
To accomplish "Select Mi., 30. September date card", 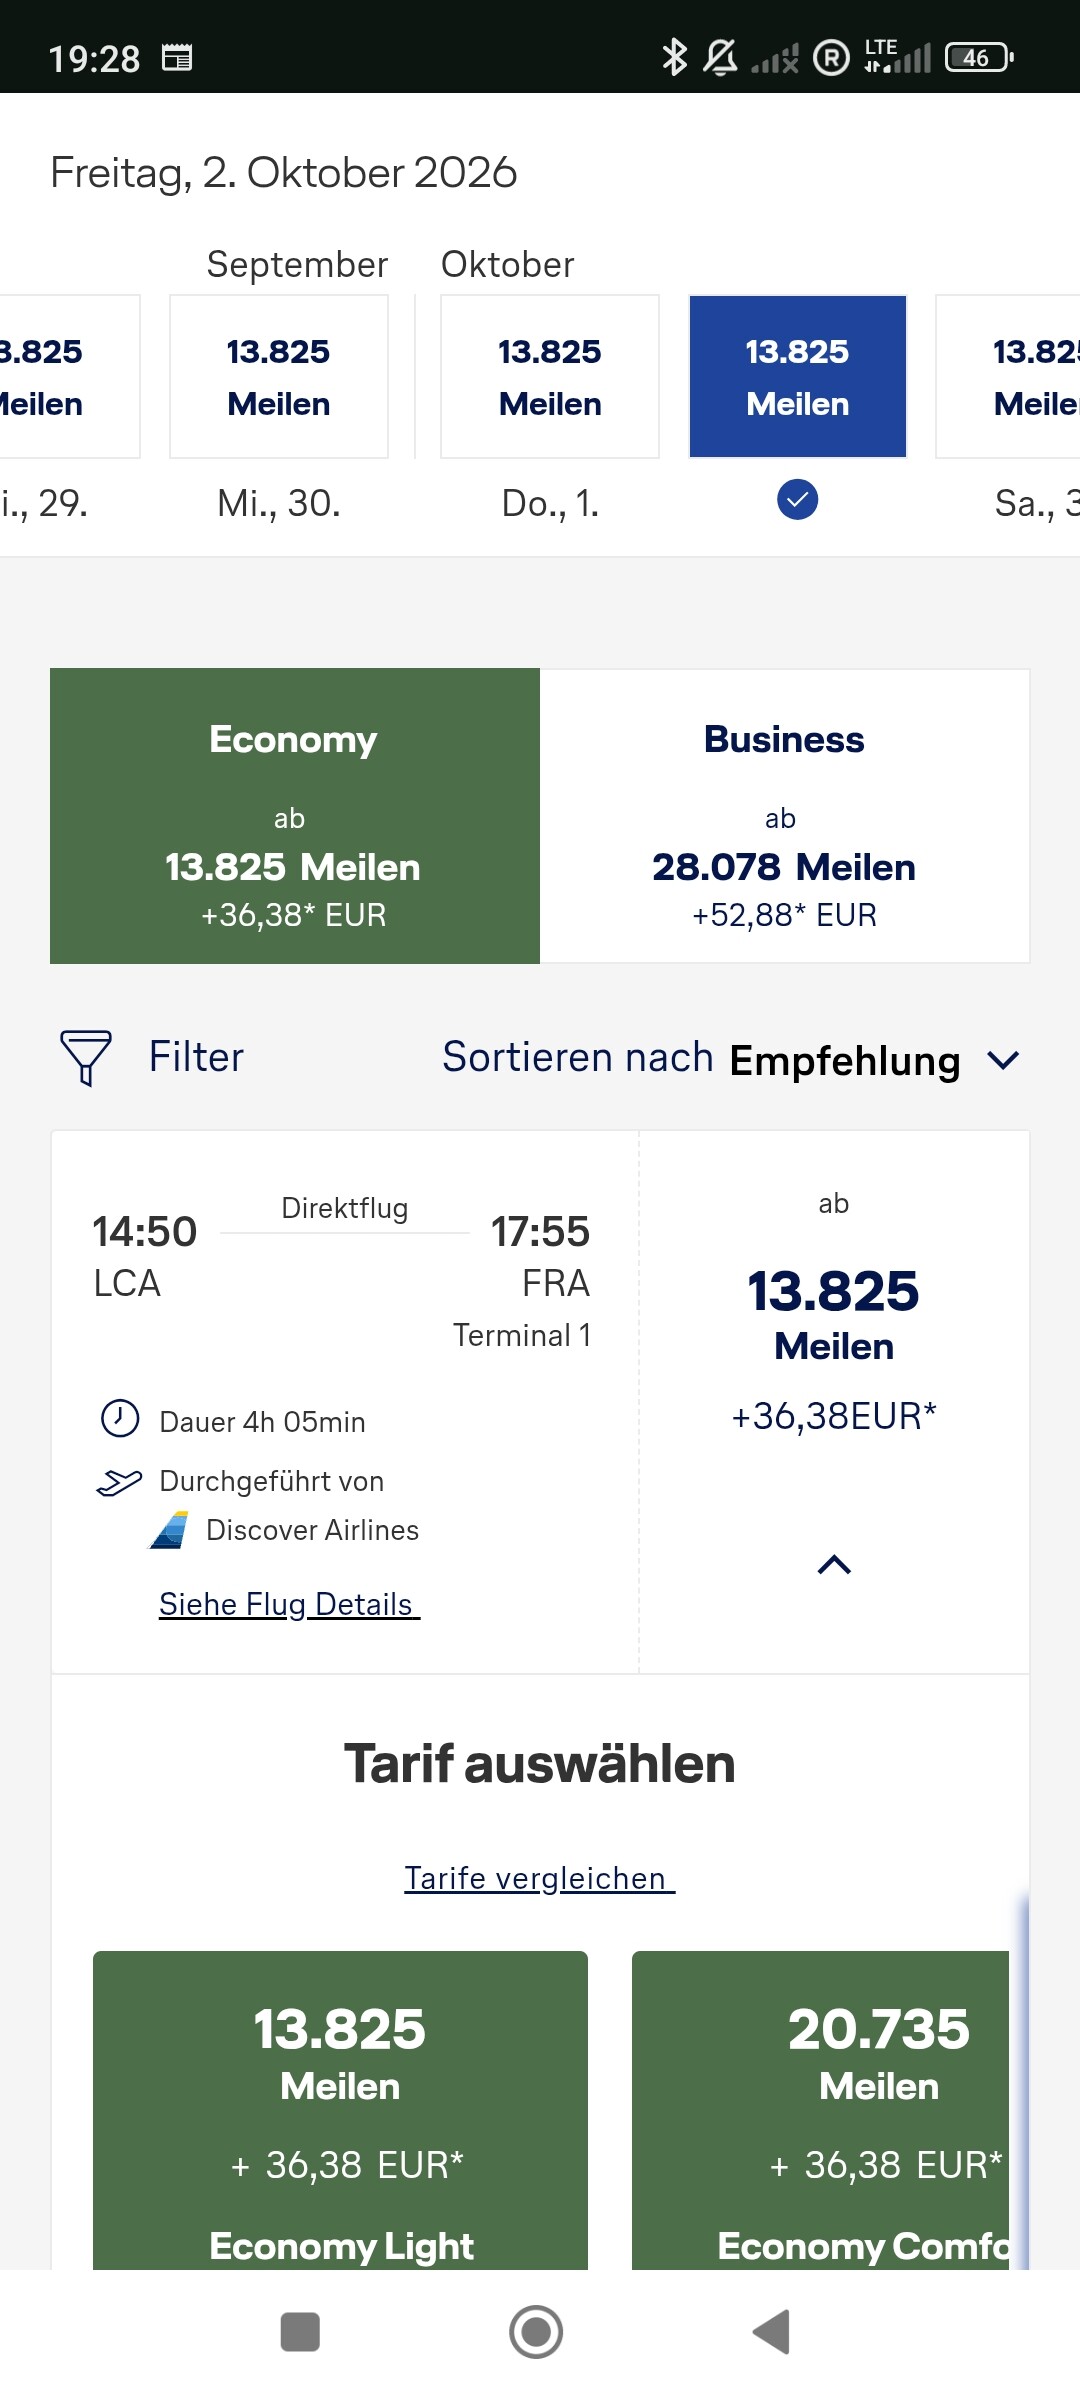I will (279, 377).
